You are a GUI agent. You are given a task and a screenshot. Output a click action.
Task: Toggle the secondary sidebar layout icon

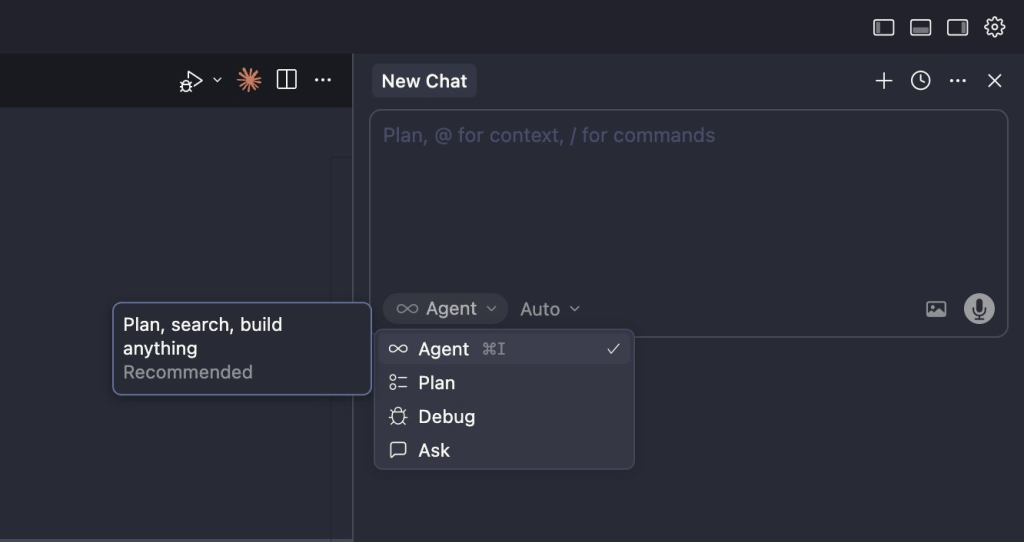958,27
